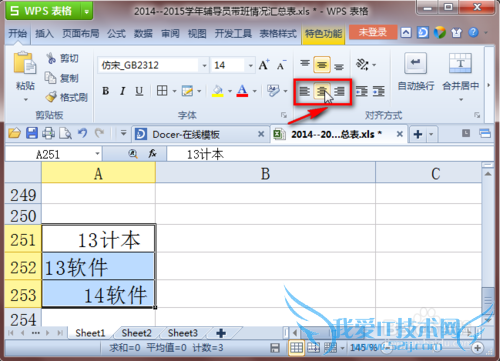Decrease font size with small A icon
The height and width of the screenshot is (361, 500).
point(281,65)
